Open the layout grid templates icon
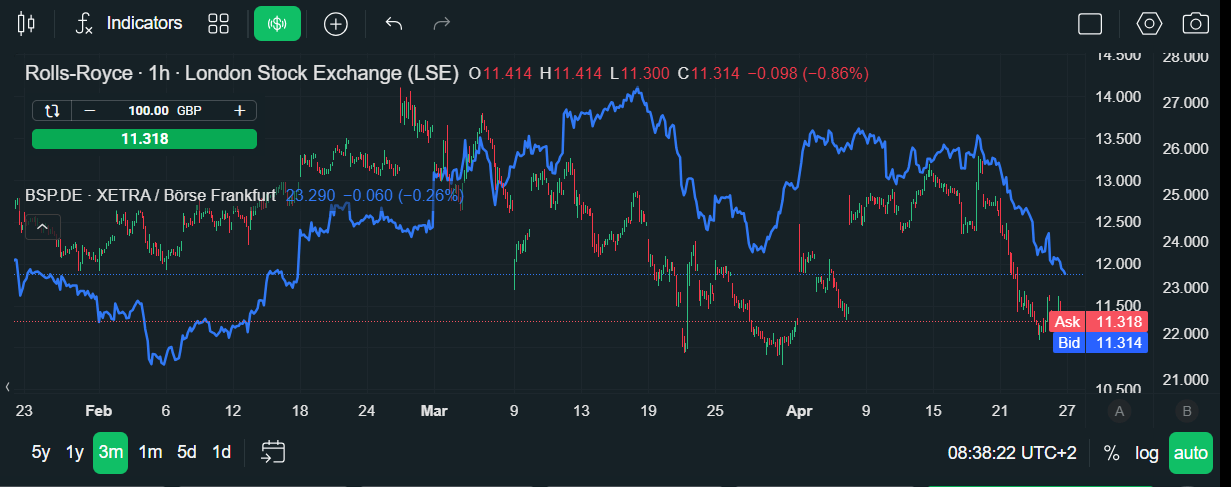 click(x=217, y=23)
